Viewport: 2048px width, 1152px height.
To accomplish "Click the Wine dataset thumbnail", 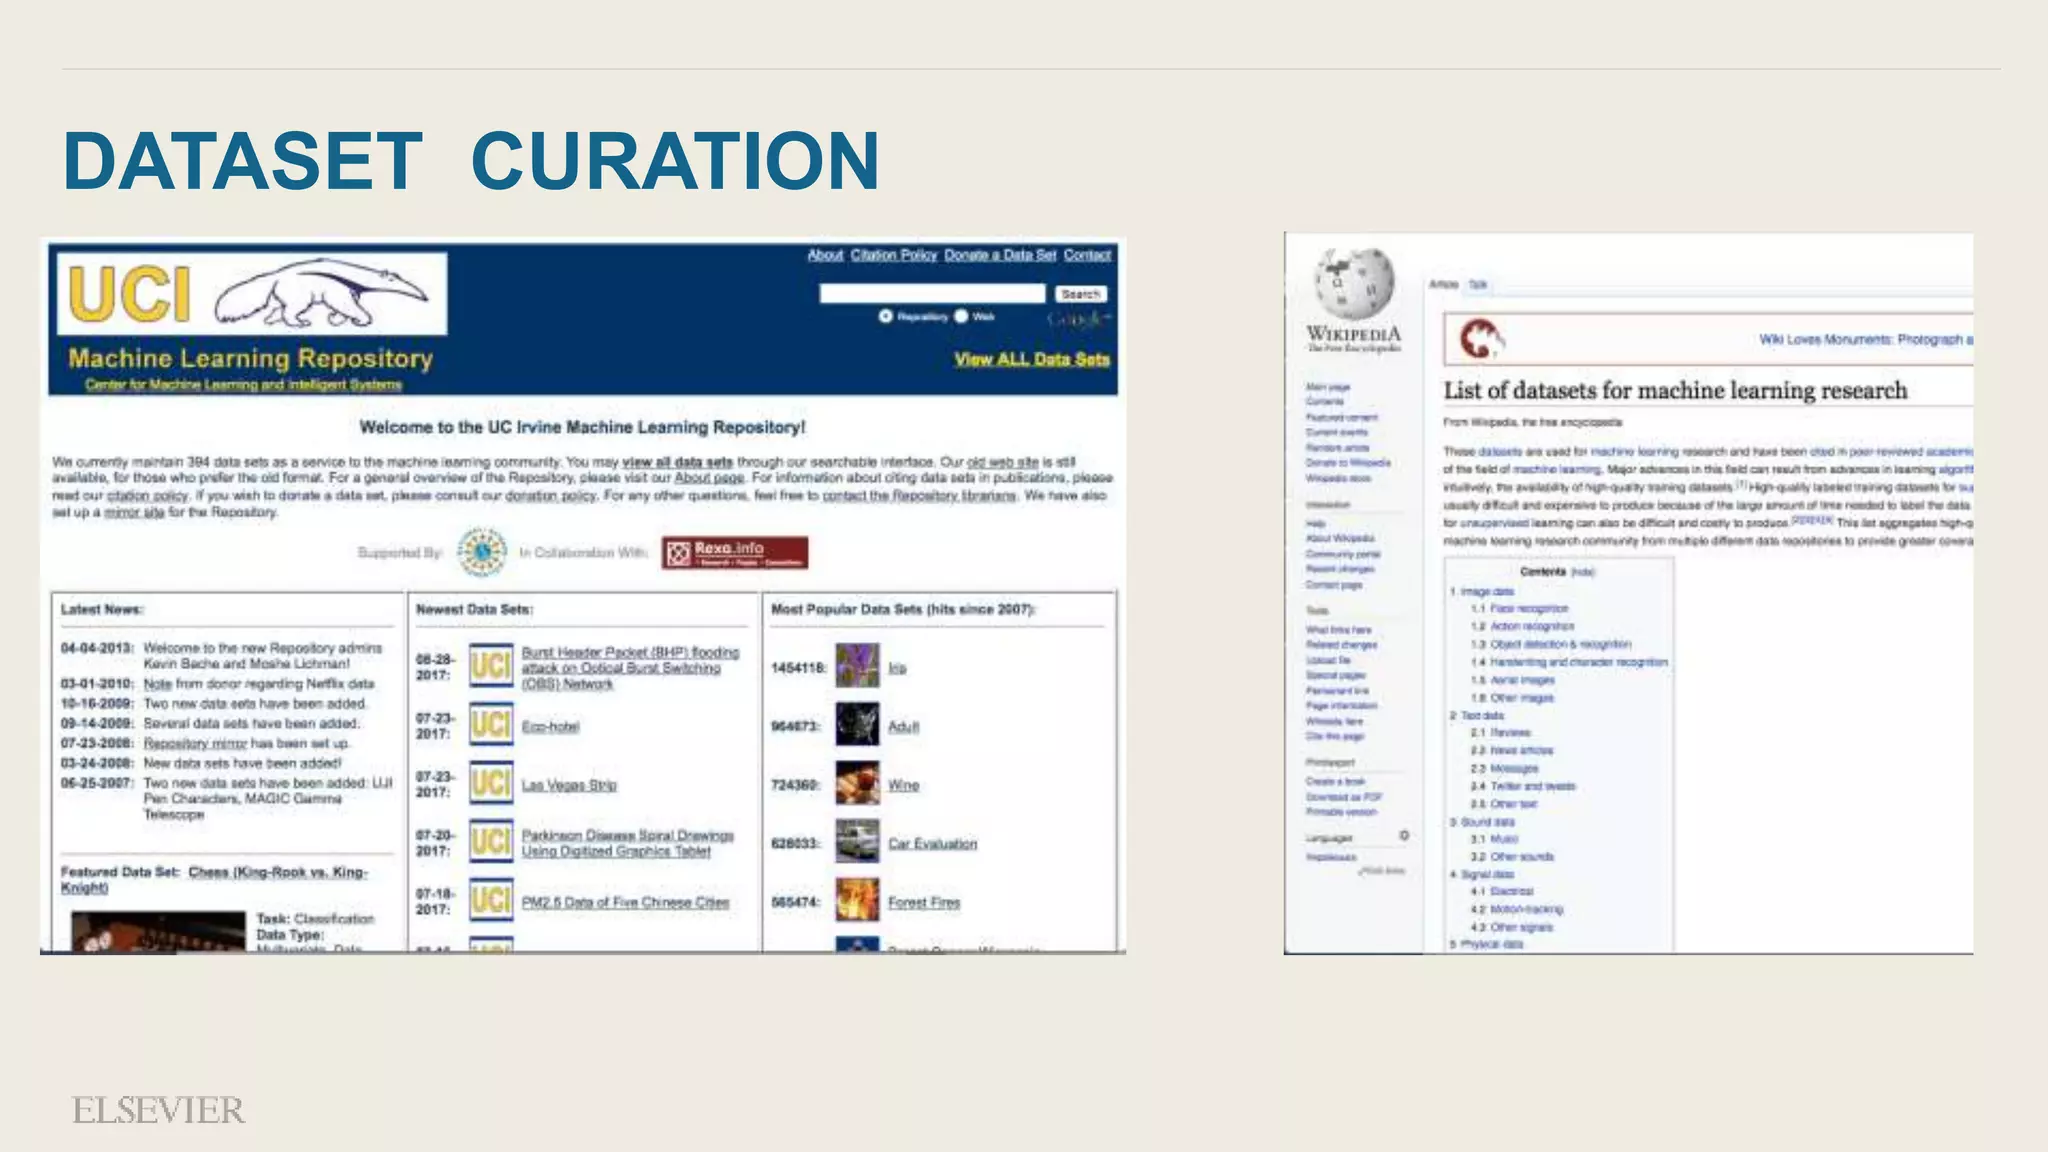I will tap(857, 784).
